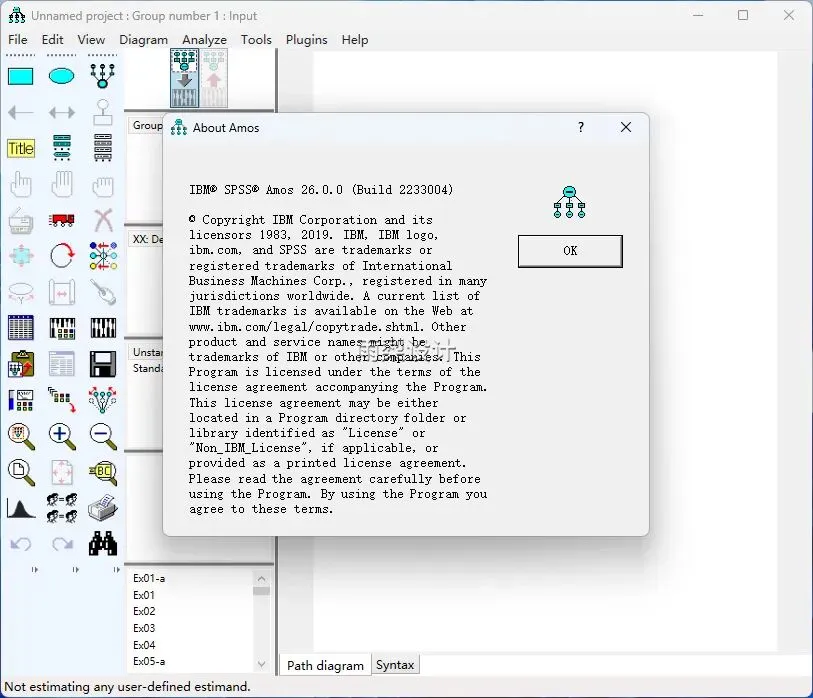
Task: Select the one-object-at-a-time pointing hand tool
Action: [x=21, y=184]
